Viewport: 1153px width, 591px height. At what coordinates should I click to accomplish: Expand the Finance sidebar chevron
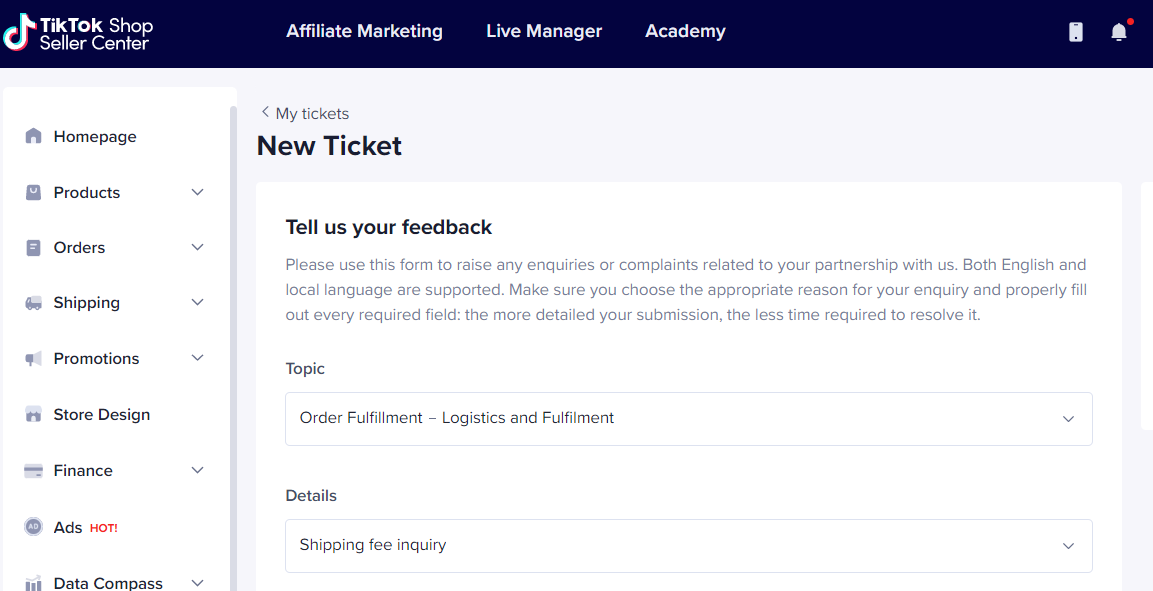[197, 470]
